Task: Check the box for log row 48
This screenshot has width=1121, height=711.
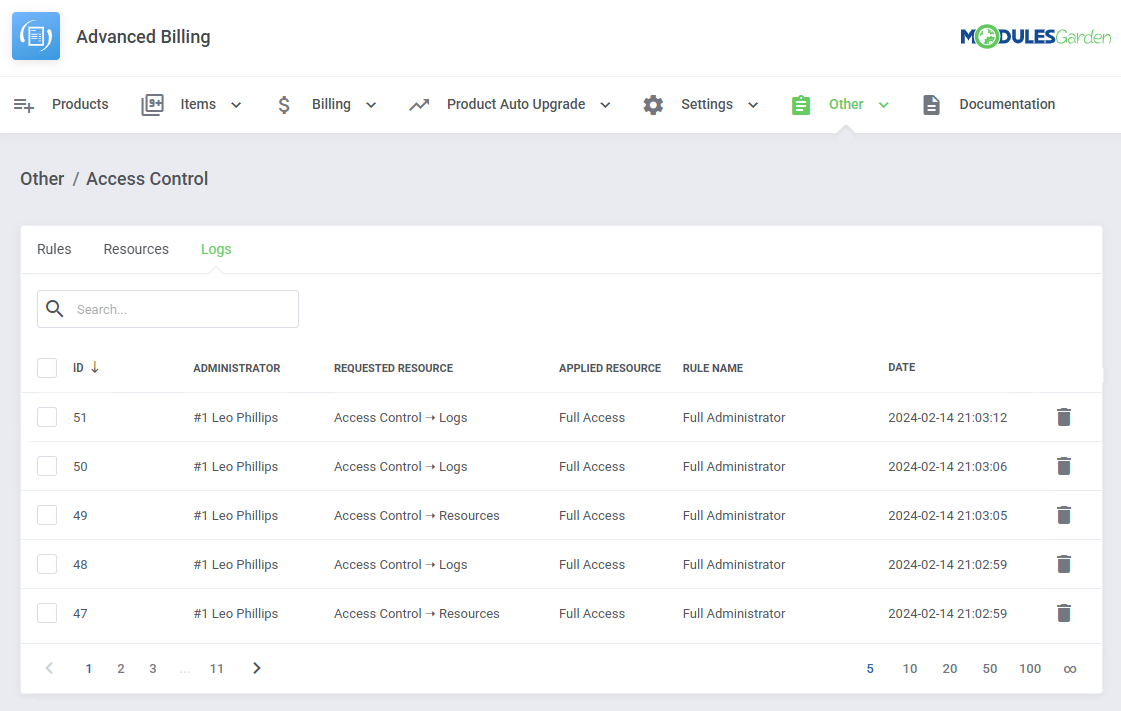Action: click(47, 565)
